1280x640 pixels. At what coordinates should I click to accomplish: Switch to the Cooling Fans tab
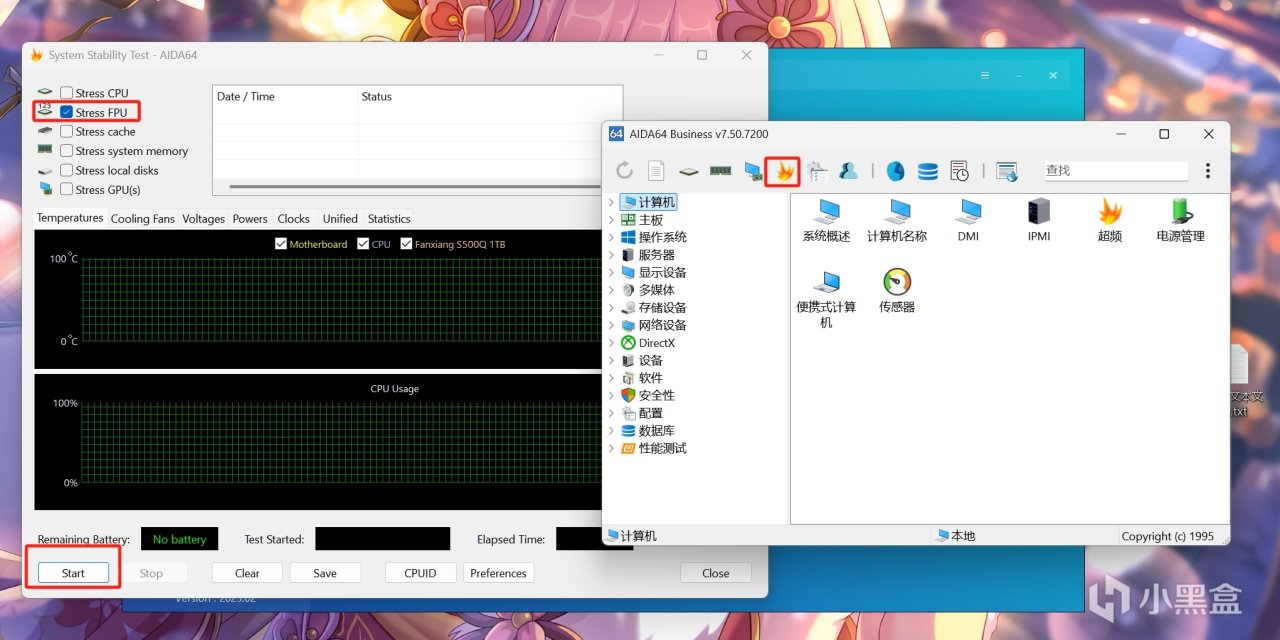pyautogui.click(x=142, y=219)
